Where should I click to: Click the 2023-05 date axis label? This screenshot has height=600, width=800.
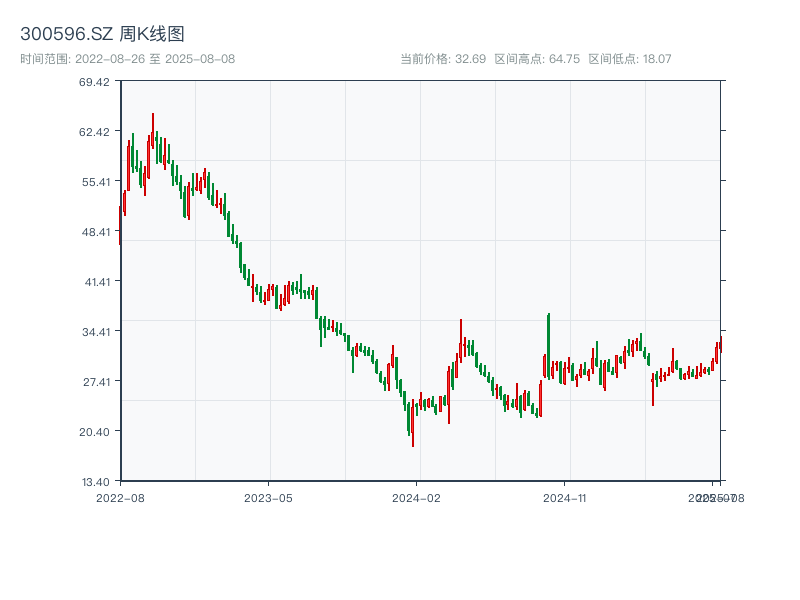coord(268,497)
